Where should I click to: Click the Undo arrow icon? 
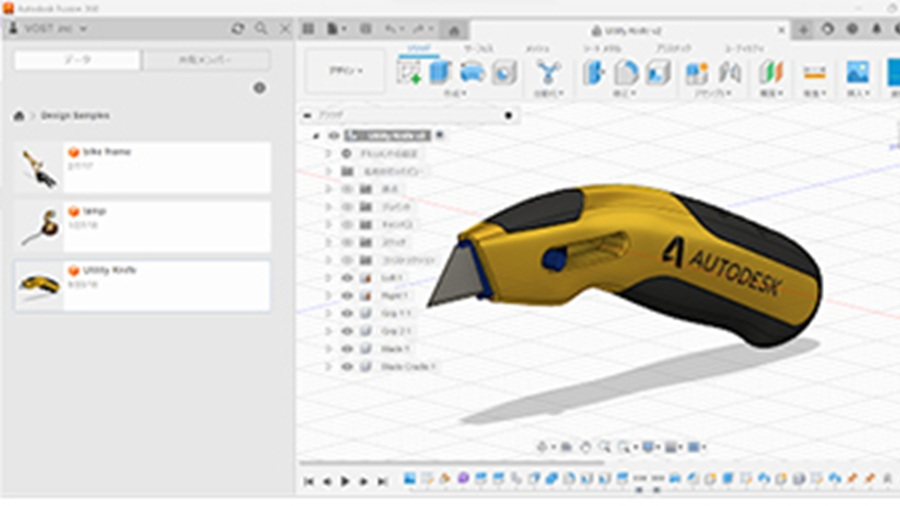391,29
